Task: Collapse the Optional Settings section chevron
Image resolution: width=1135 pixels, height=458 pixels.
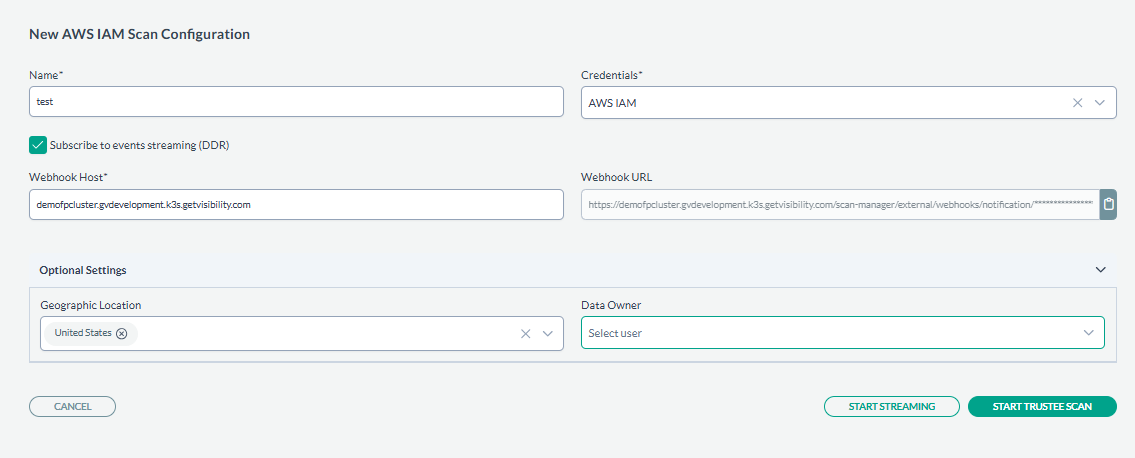Action: (1100, 270)
